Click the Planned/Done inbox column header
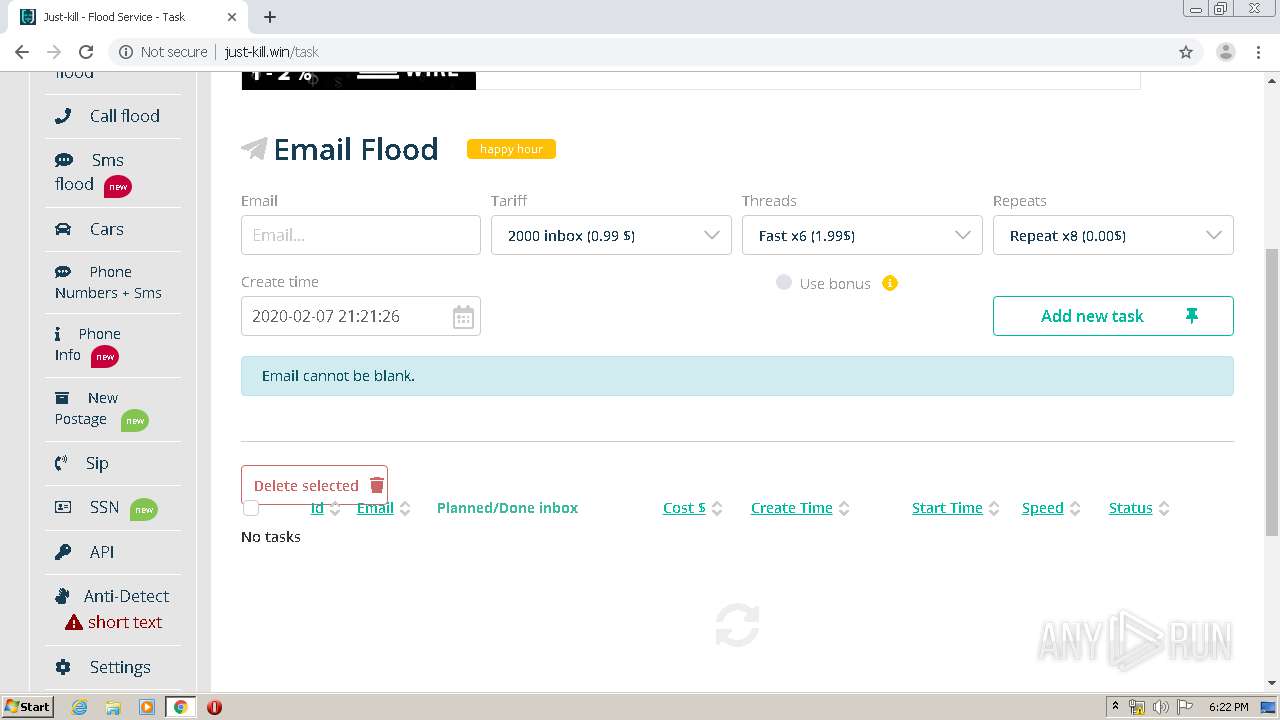This screenshot has height=720, width=1280. pyautogui.click(x=507, y=508)
